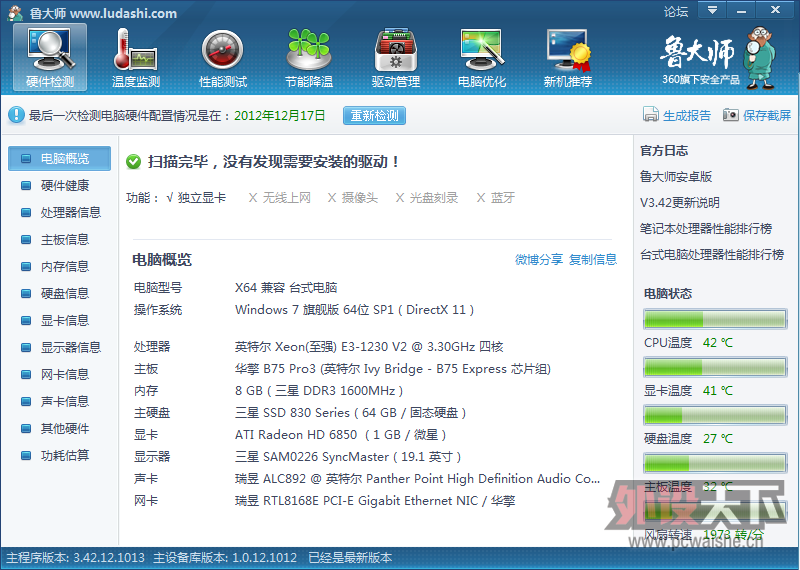Click the CPU温度 progress bar
The height and width of the screenshot is (570, 800).
(715, 319)
